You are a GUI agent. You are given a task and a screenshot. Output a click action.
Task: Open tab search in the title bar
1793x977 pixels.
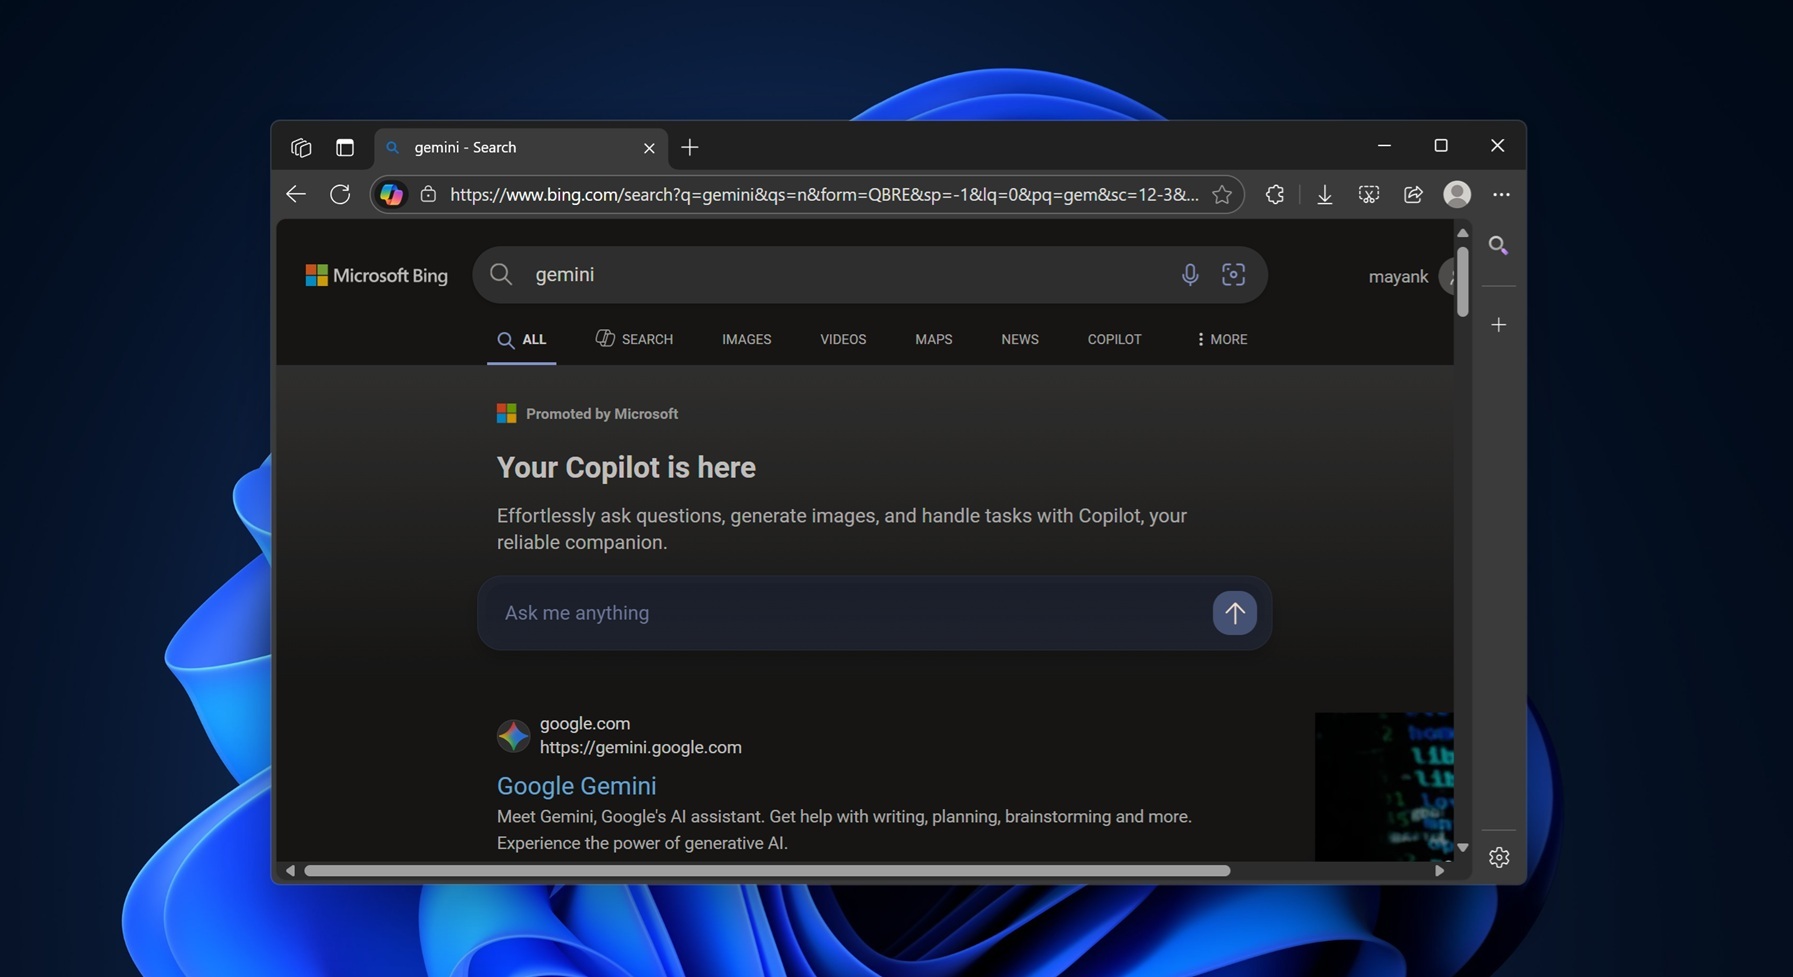click(301, 147)
